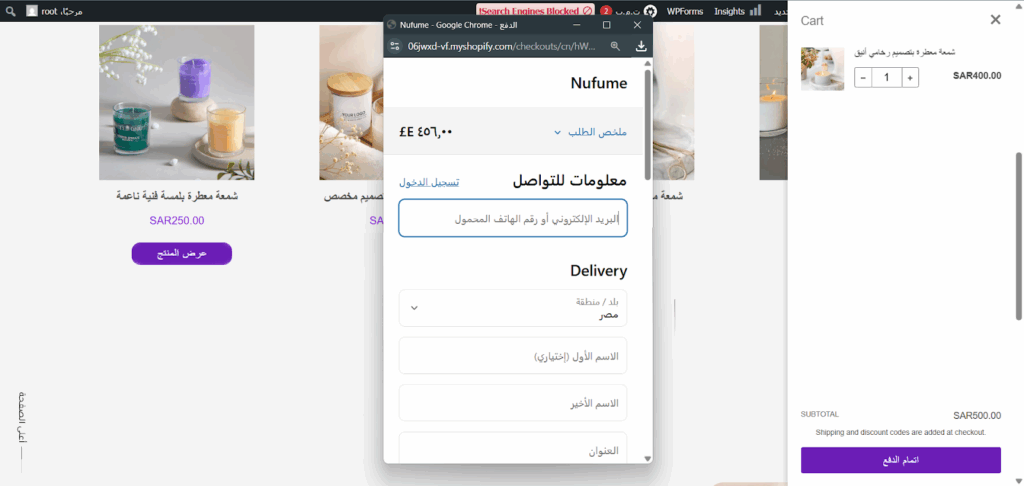Click the Search Engines Blocked notice
Viewport: 1024px width, 486px height.
click(536, 10)
